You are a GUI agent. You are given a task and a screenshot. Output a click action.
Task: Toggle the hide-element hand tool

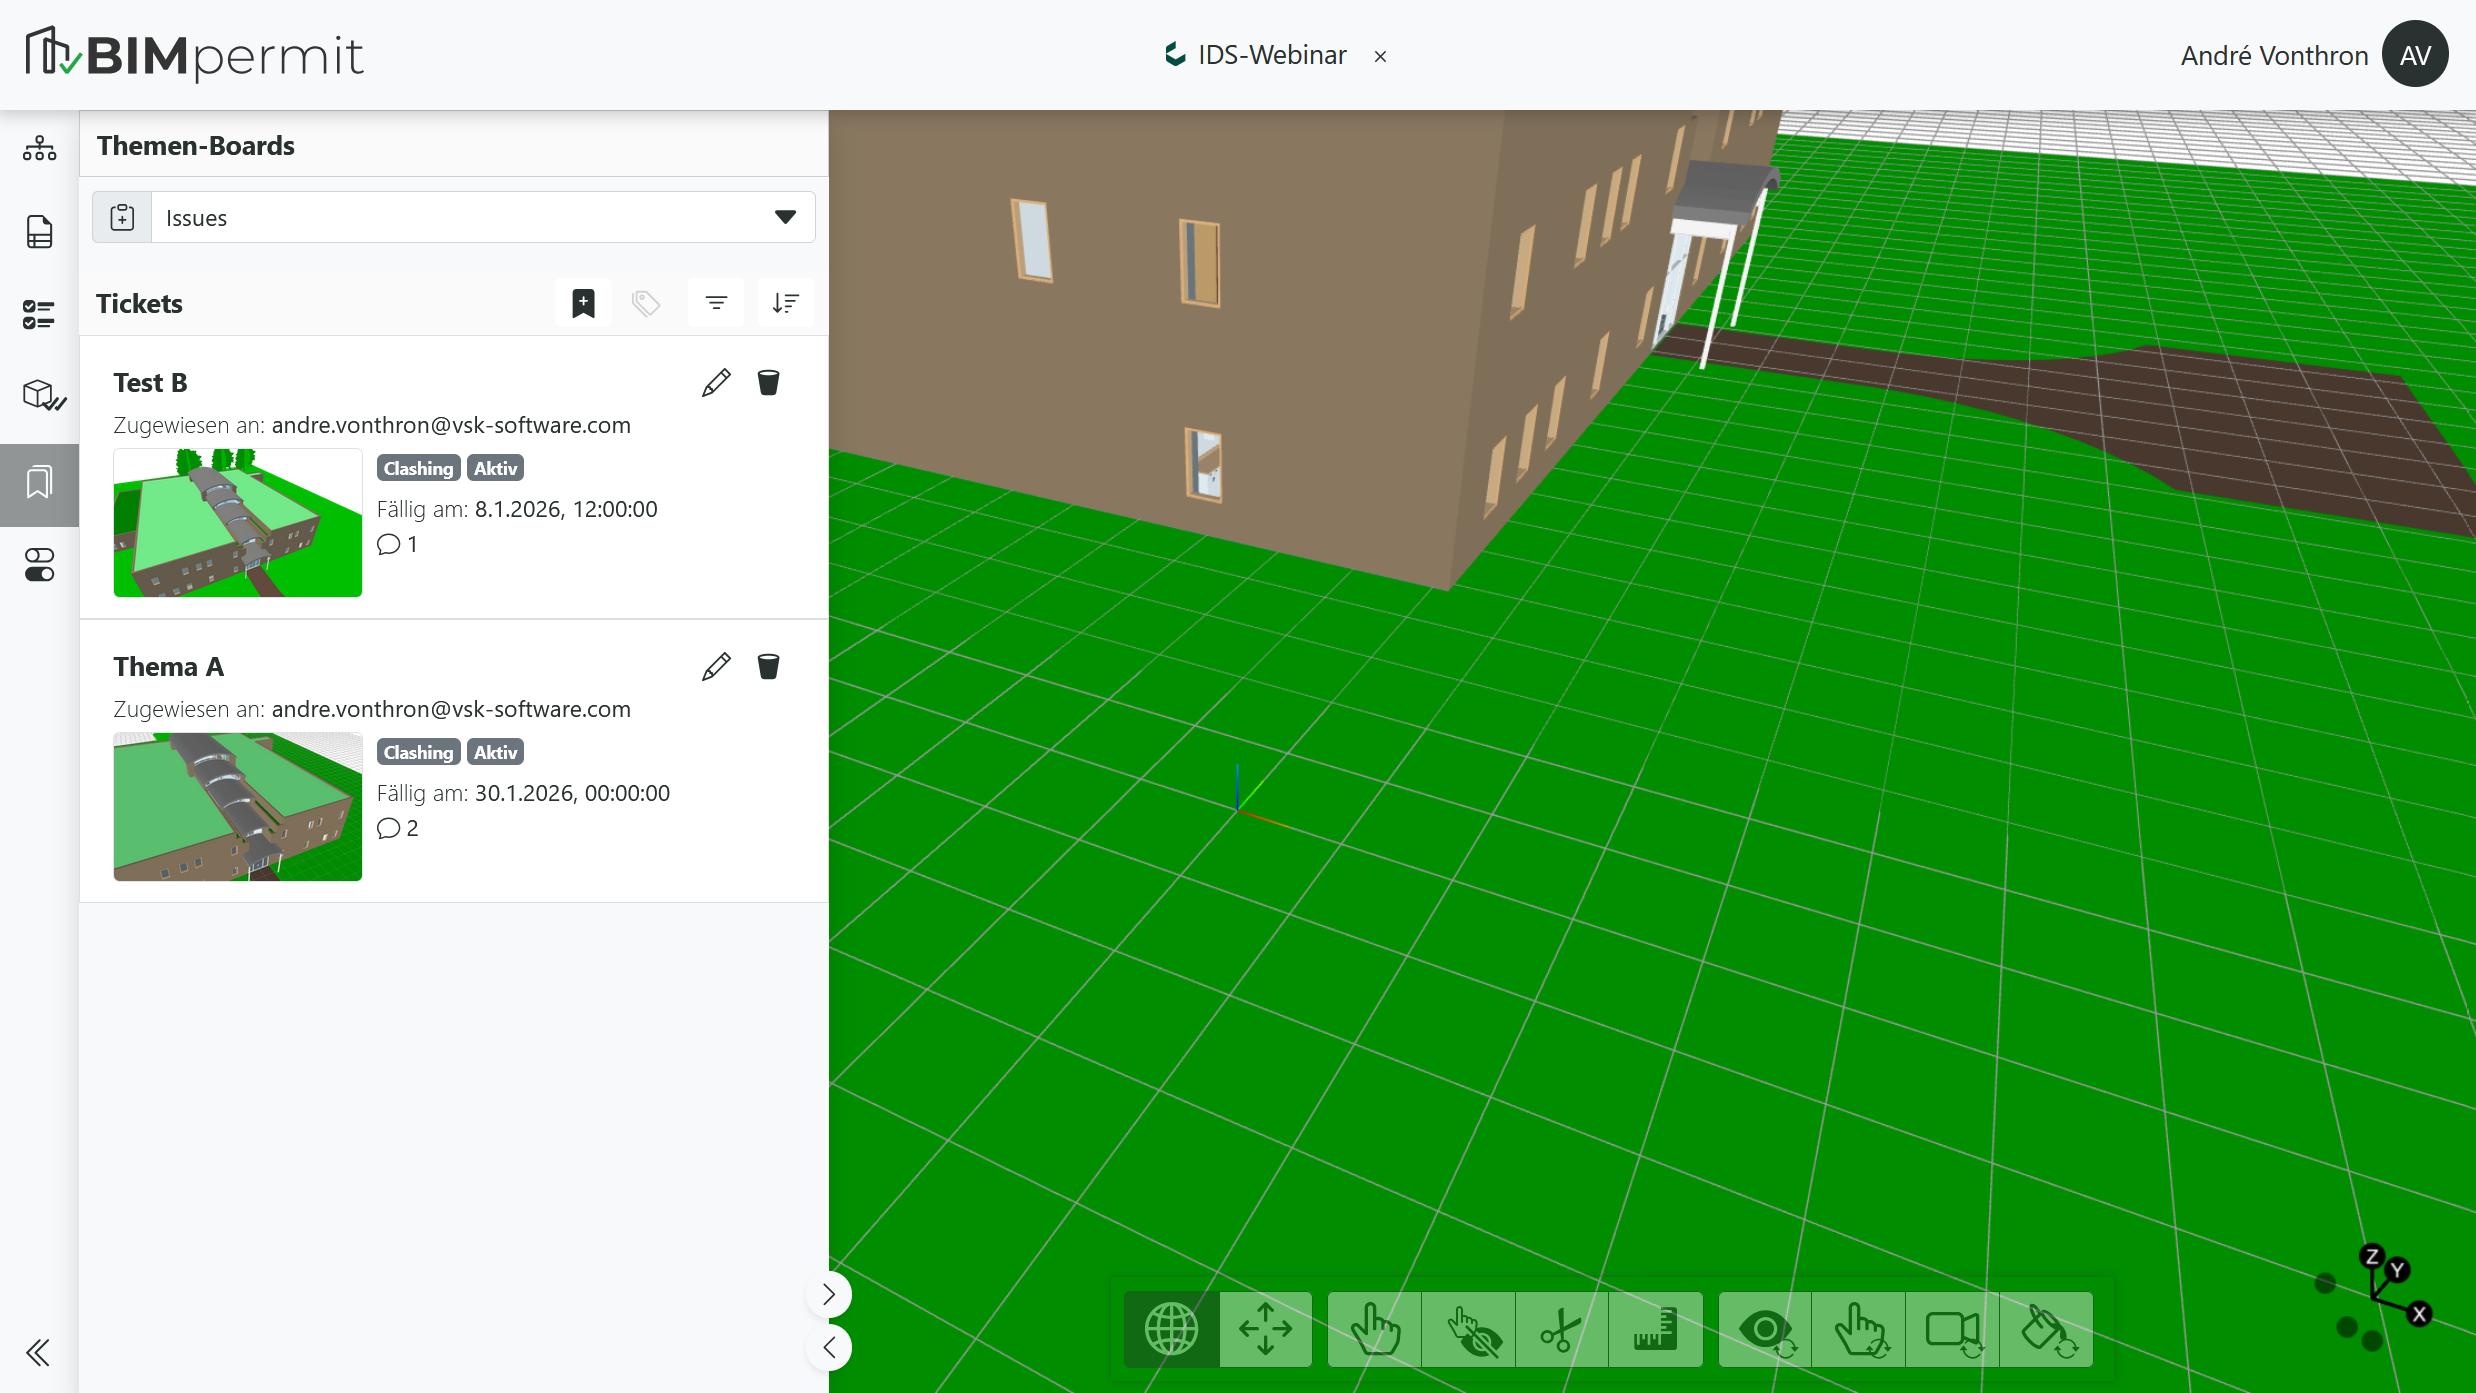(1472, 1329)
